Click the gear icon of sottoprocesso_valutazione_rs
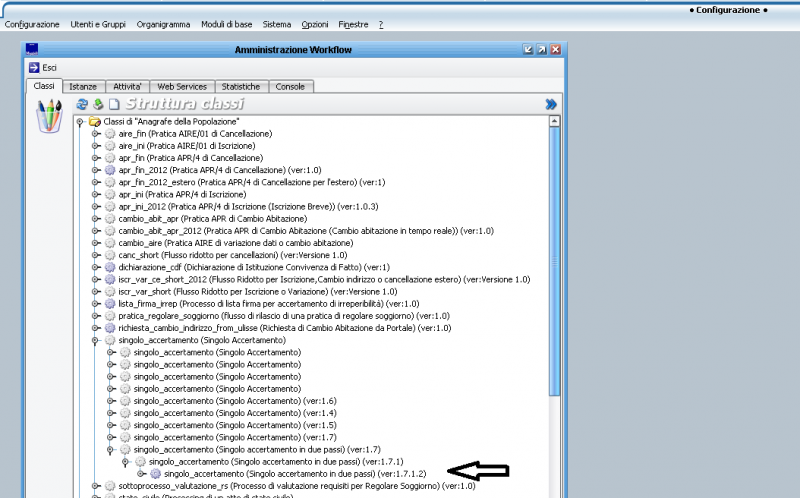Viewport: 800px width, 498px height. coord(110,486)
